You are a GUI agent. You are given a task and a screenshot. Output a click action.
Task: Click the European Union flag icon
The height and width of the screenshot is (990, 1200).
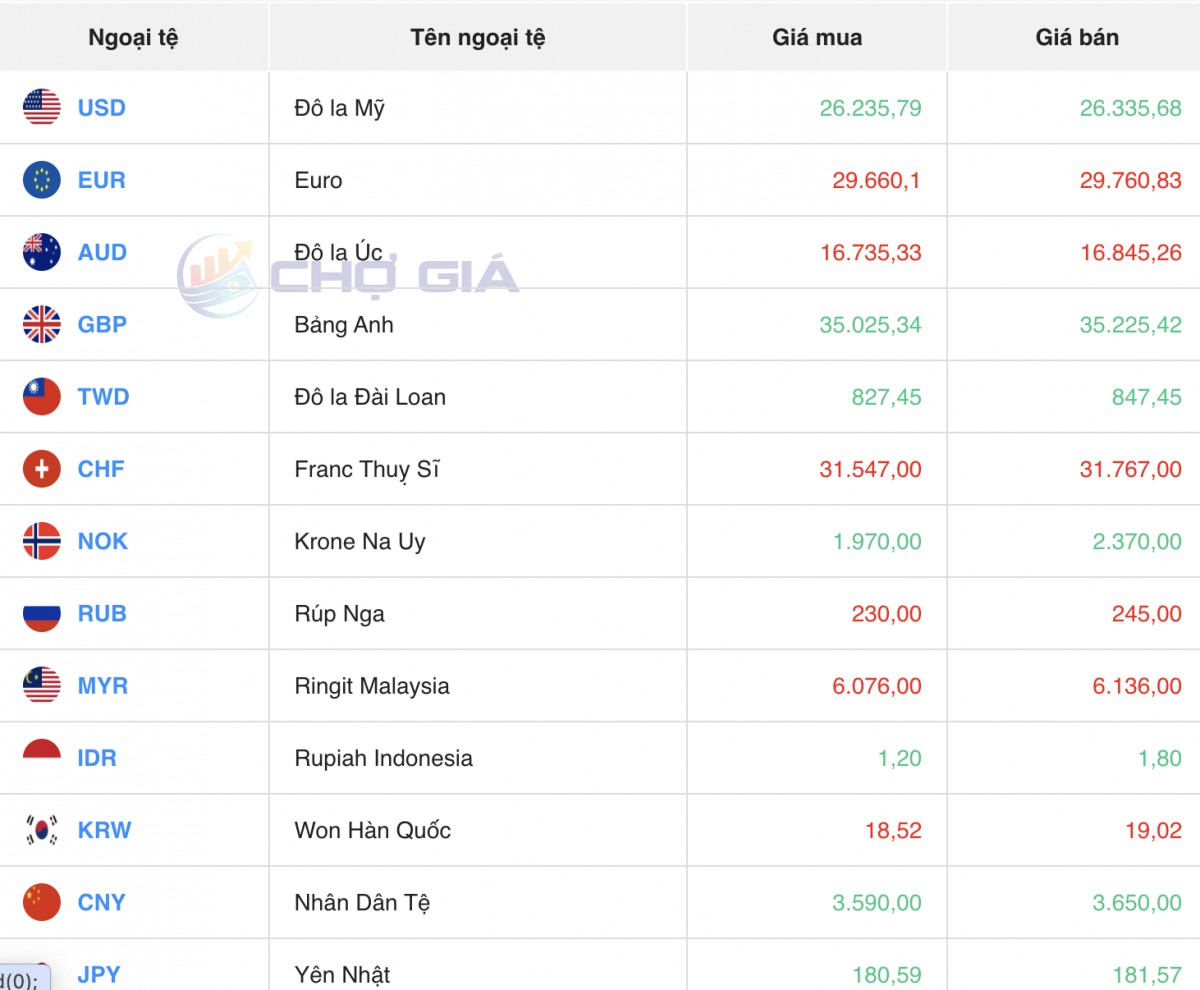(x=42, y=180)
